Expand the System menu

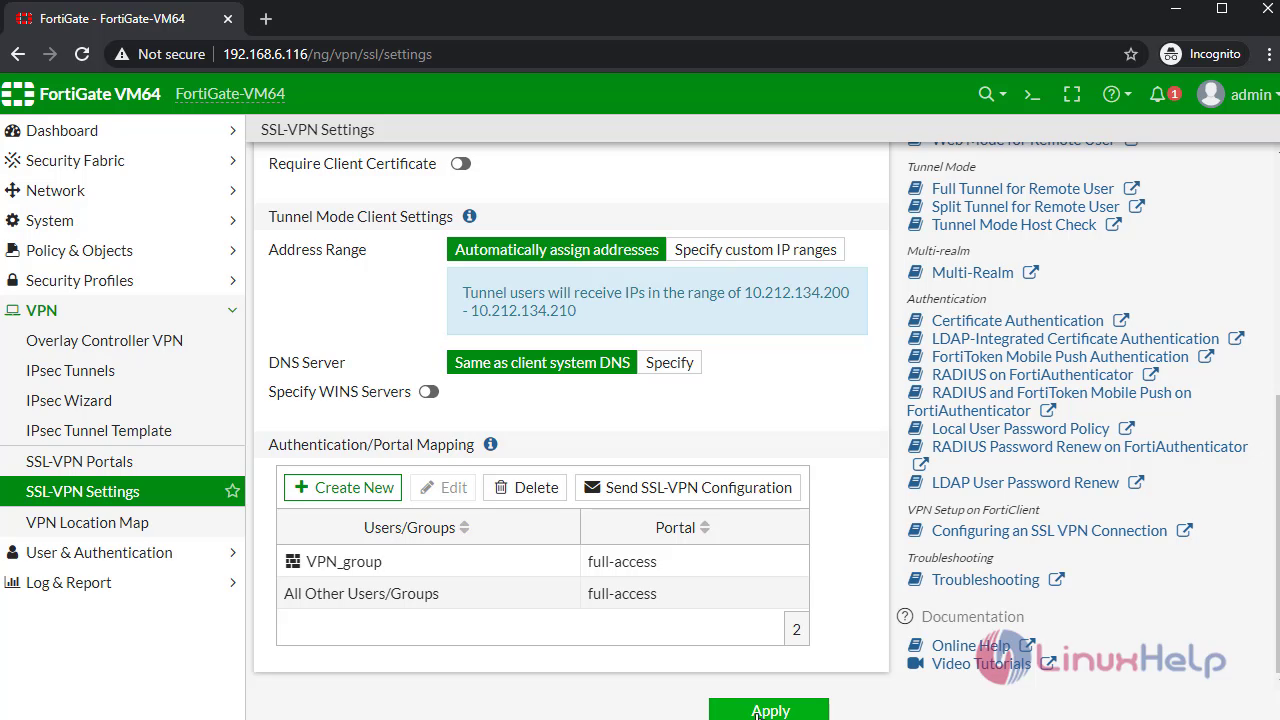232,220
